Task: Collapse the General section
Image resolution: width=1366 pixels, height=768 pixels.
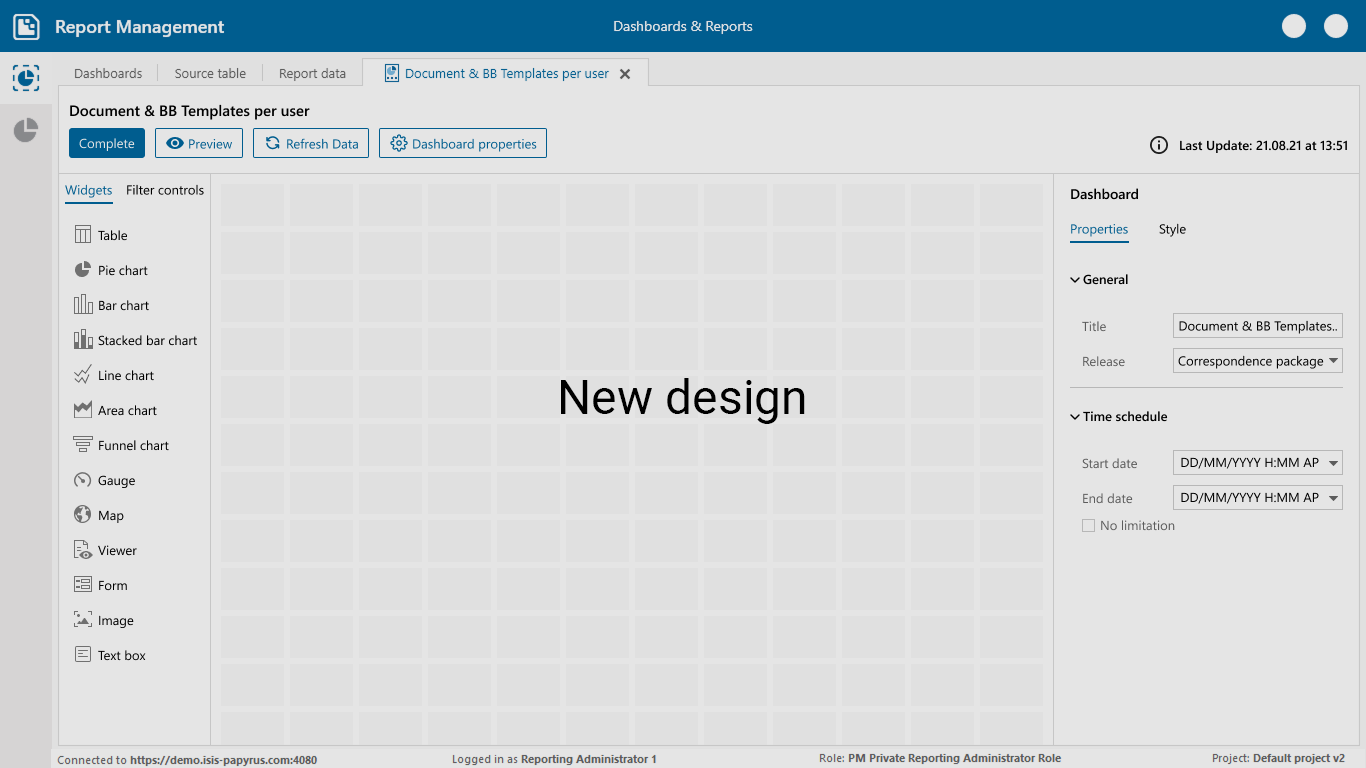Action: coord(1075,280)
